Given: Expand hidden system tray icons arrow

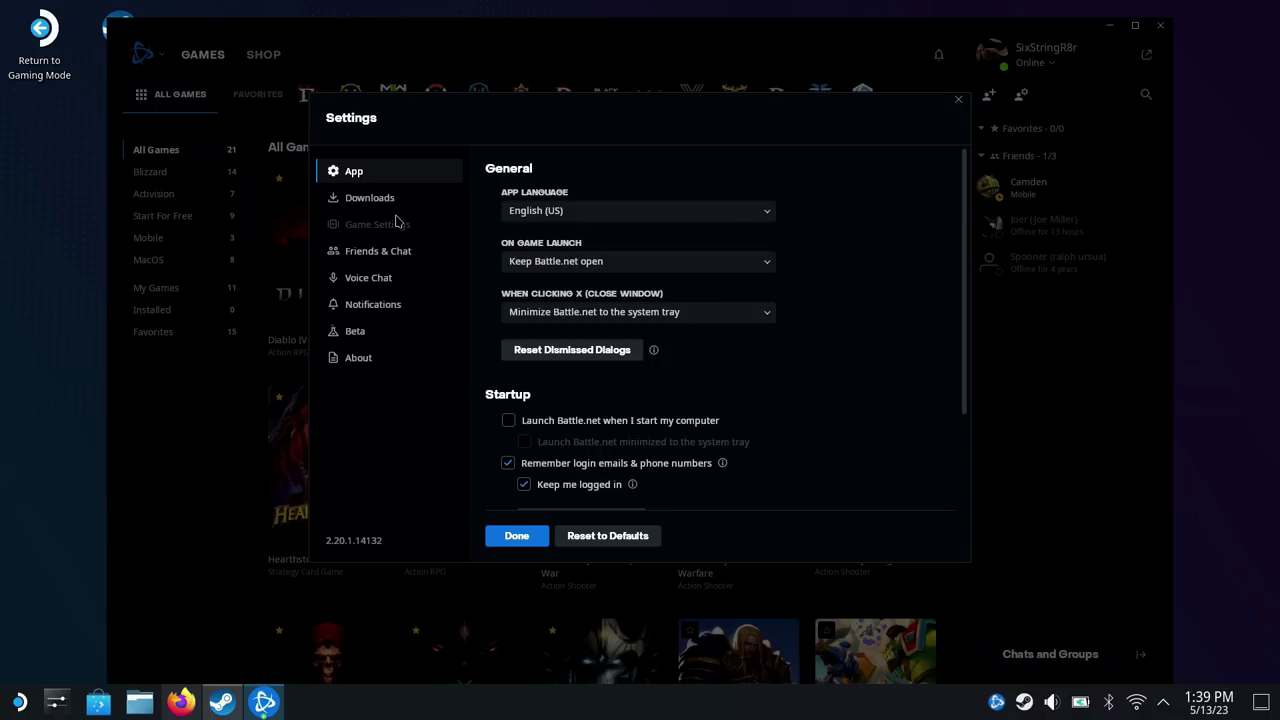Looking at the screenshot, I should point(1163,702).
